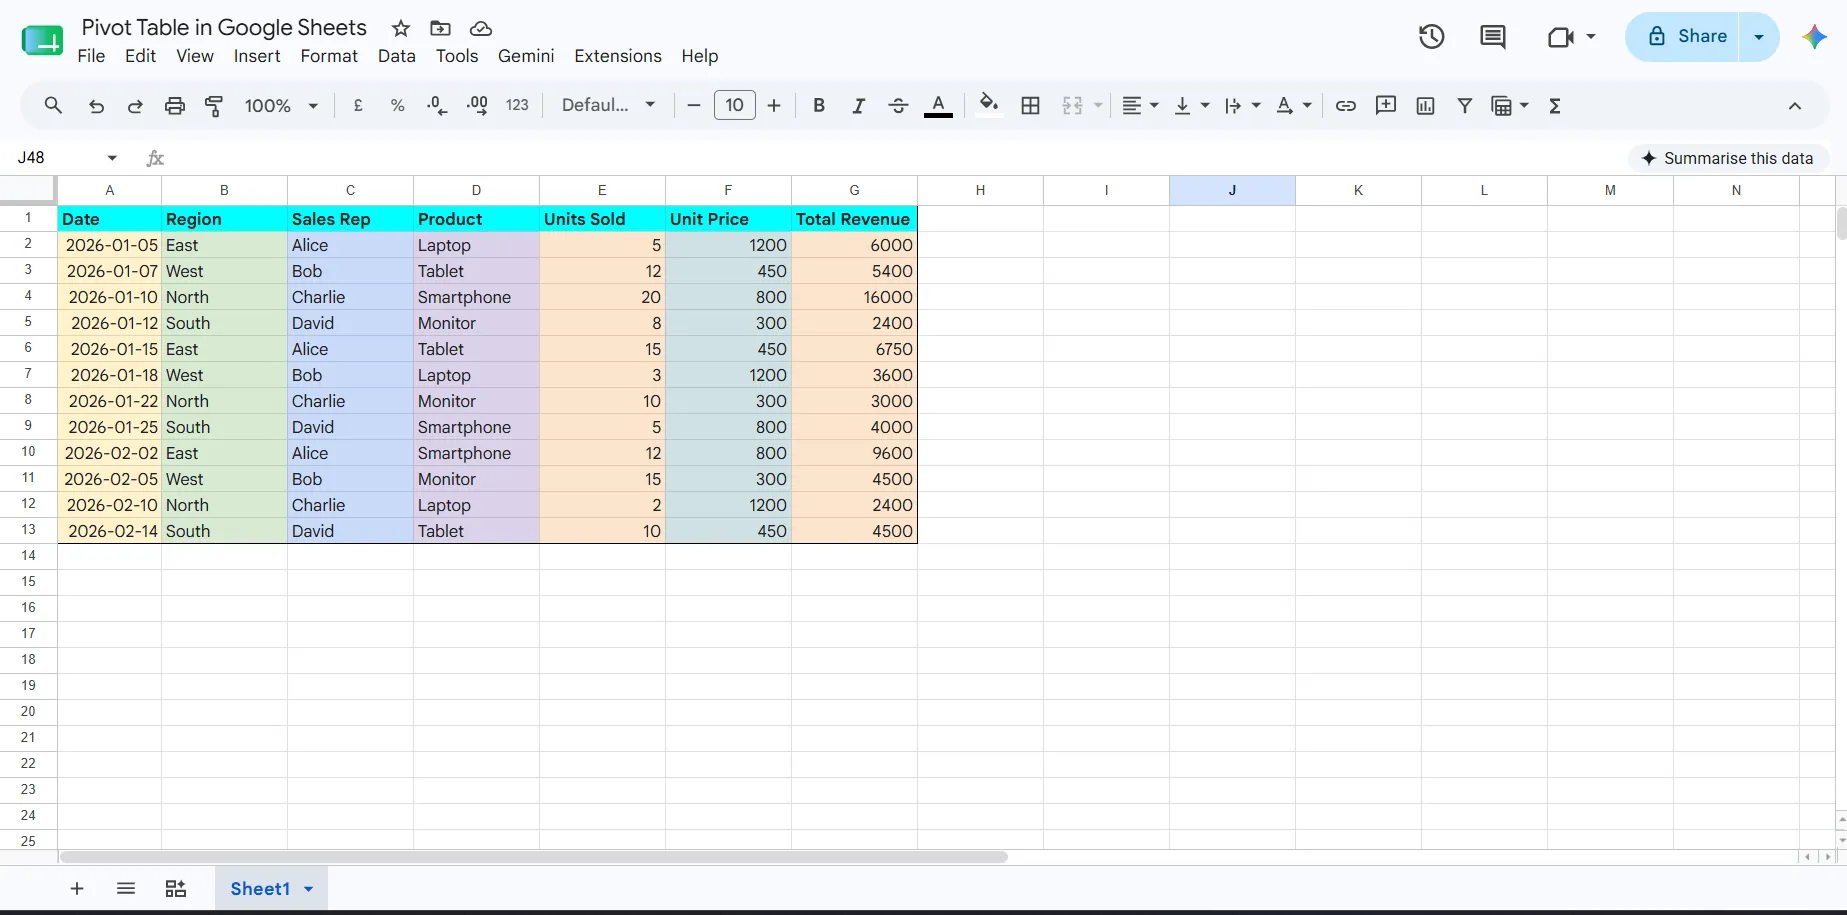Open the Functions sigma menu
Viewport: 1847px width, 915px height.
[x=1555, y=106]
